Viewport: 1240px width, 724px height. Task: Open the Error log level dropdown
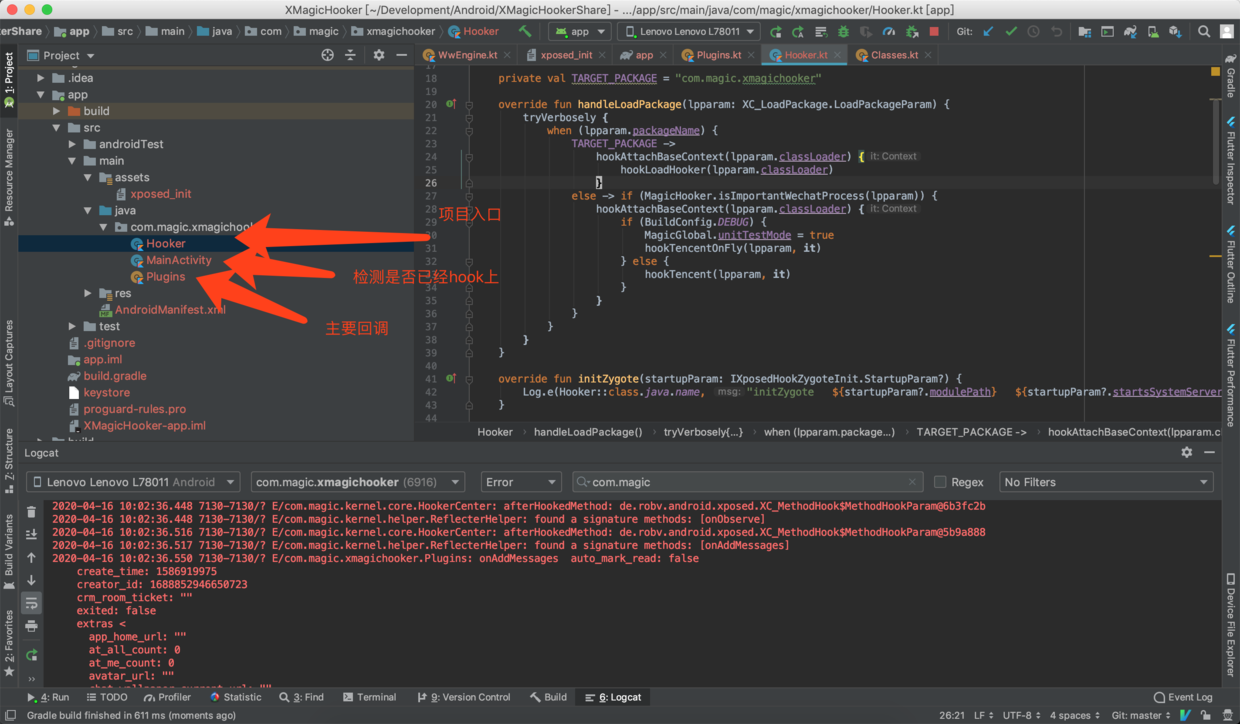[x=520, y=482]
